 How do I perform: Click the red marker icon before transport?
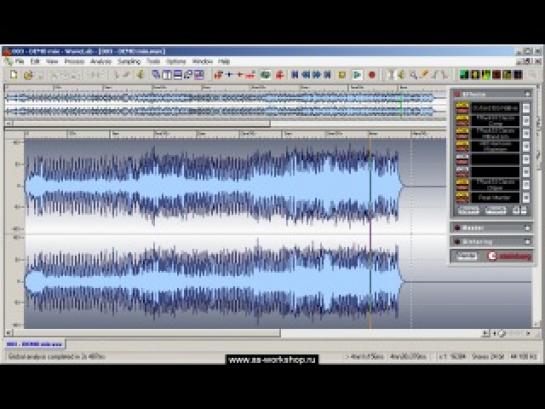pos(280,75)
